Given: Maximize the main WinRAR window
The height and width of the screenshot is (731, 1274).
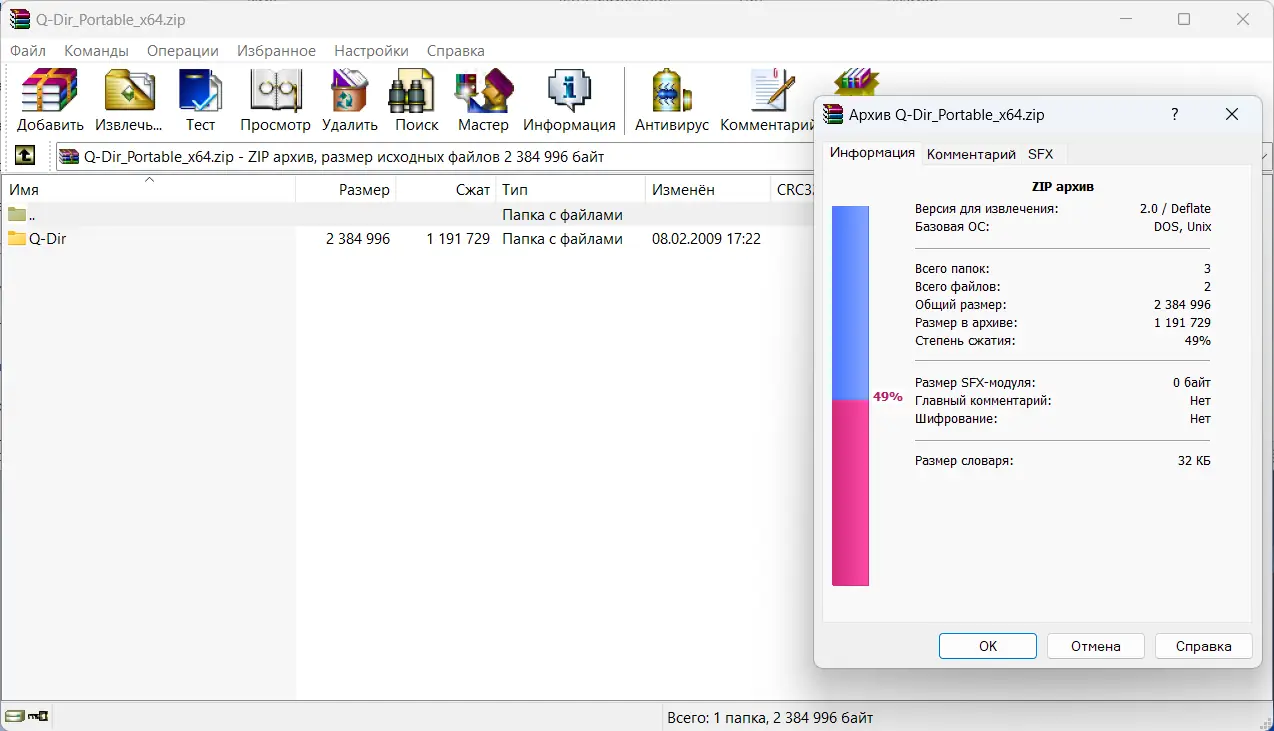Looking at the screenshot, I should pos(1184,19).
